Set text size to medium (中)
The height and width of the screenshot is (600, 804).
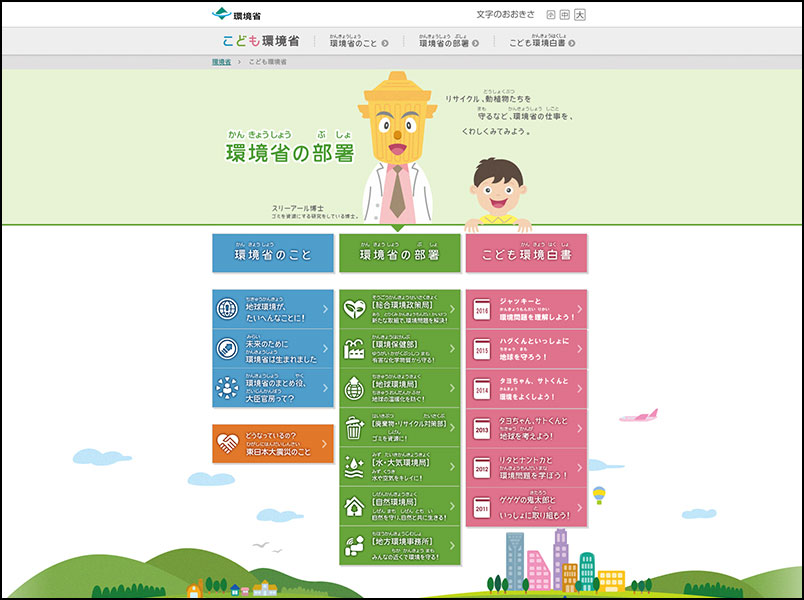(565, 15)
